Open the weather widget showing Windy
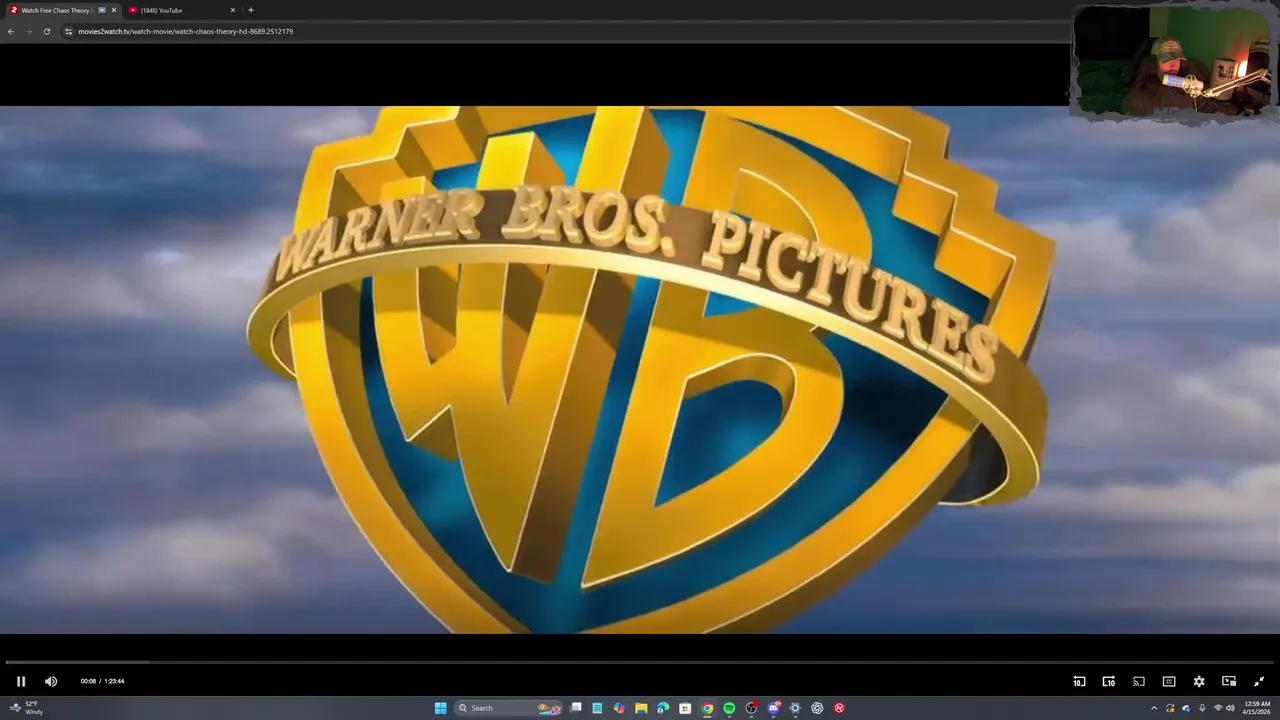This screenshot has height=720, width=1280. pyautogui.click(x=27, y=708)
